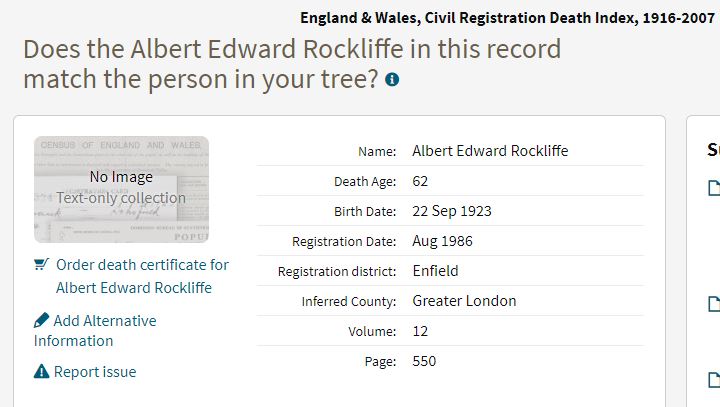Click the Civil Registration Death Index collection title
720x407 pixels.
point(507,18)
